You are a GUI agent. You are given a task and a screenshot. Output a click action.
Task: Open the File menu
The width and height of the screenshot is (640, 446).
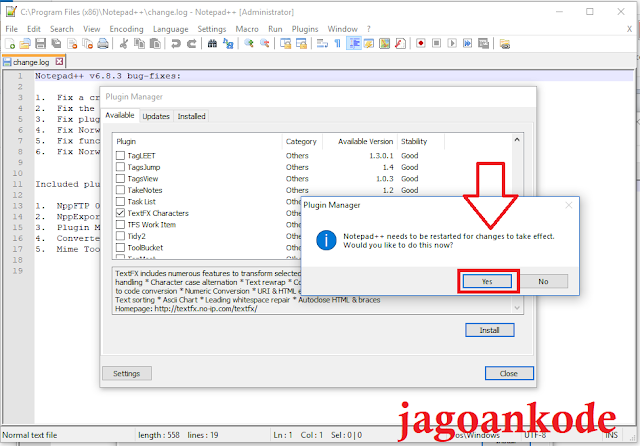[x=11, y=29]
